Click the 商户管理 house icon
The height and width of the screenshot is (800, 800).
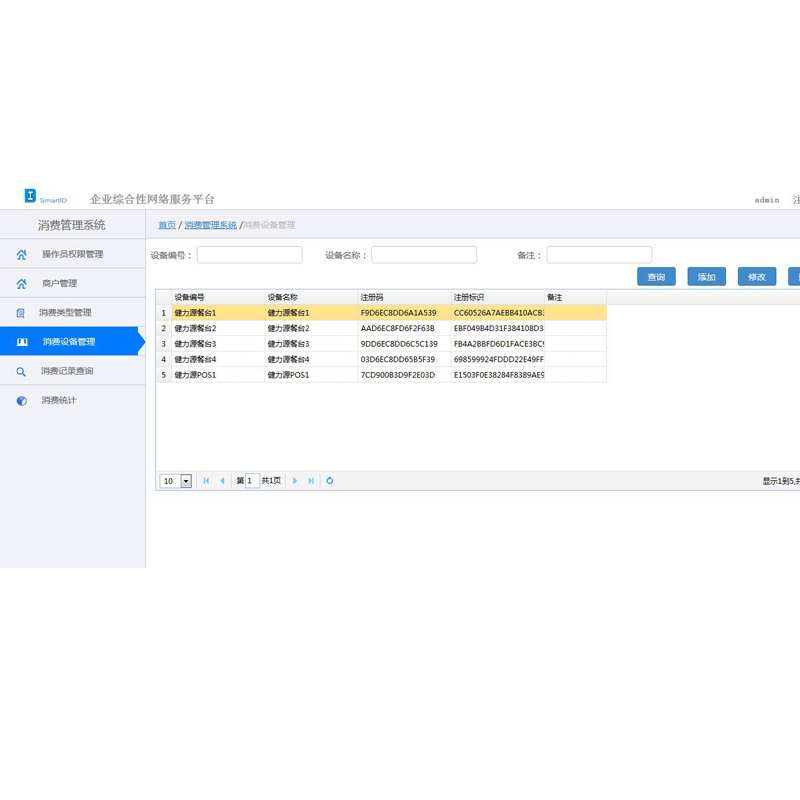(21, 284)
